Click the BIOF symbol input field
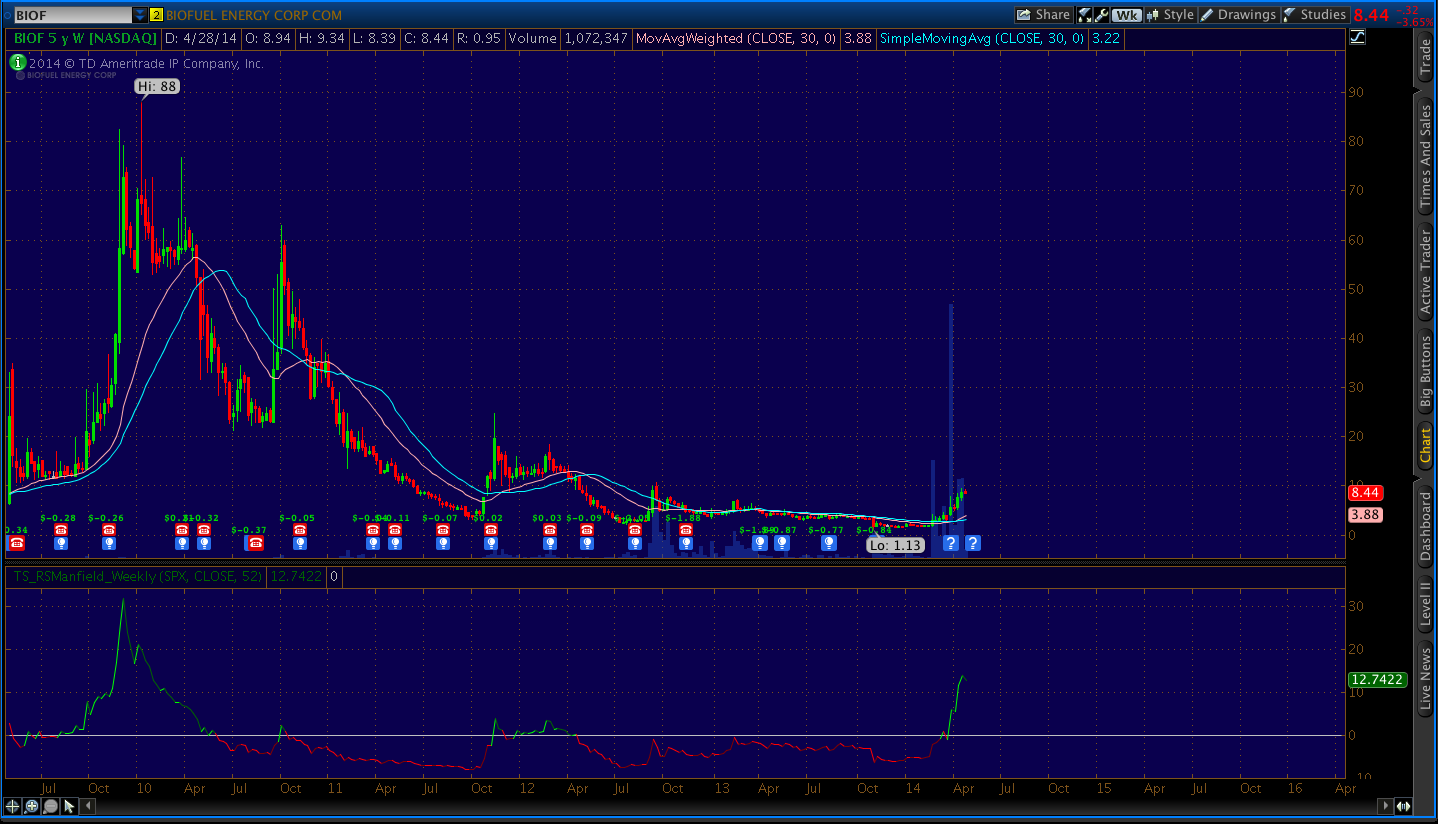This screenshot has width=1438, height=824. (68, 15)
